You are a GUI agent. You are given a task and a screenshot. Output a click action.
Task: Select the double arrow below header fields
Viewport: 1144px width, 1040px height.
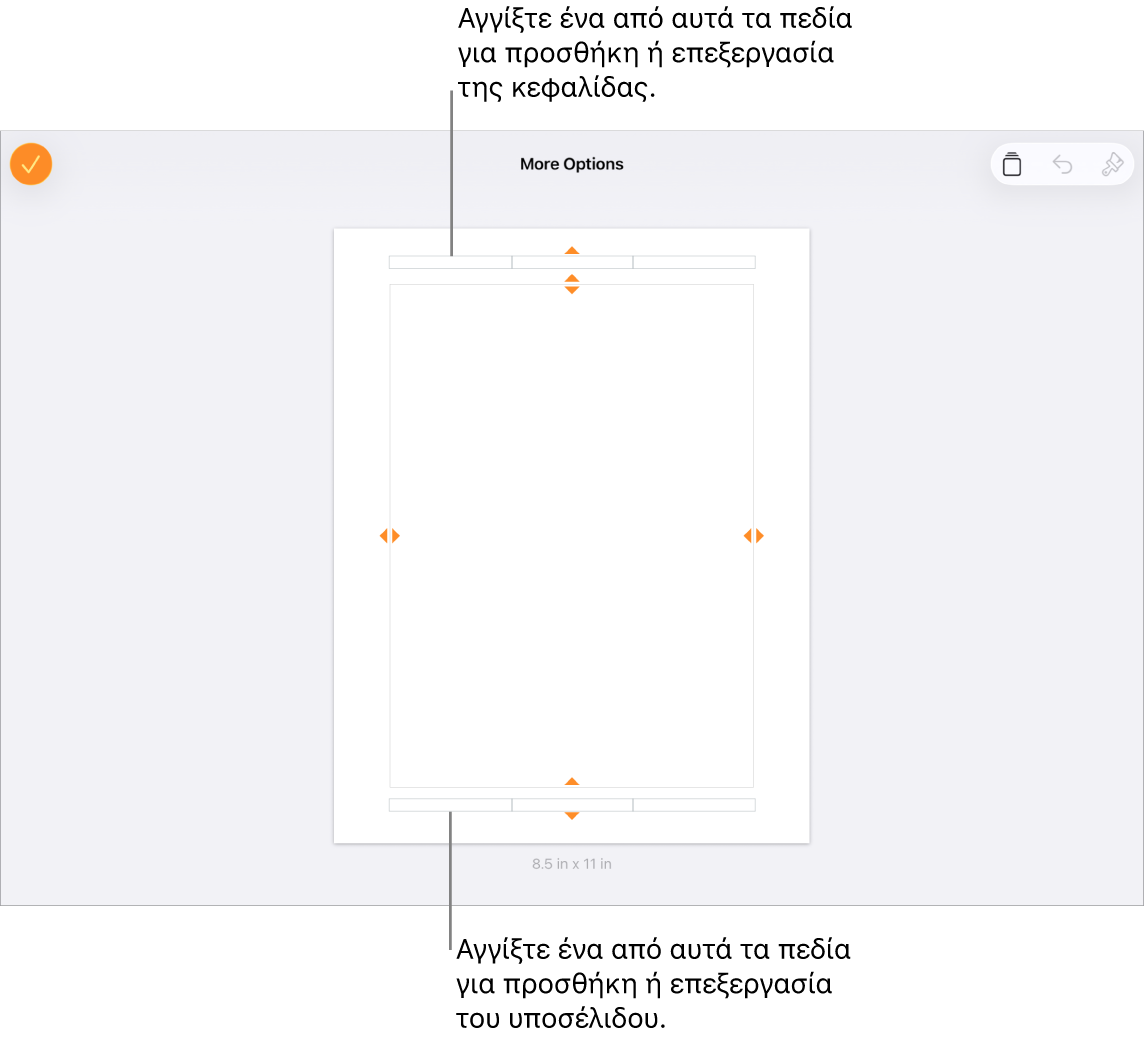pos(572,284)
